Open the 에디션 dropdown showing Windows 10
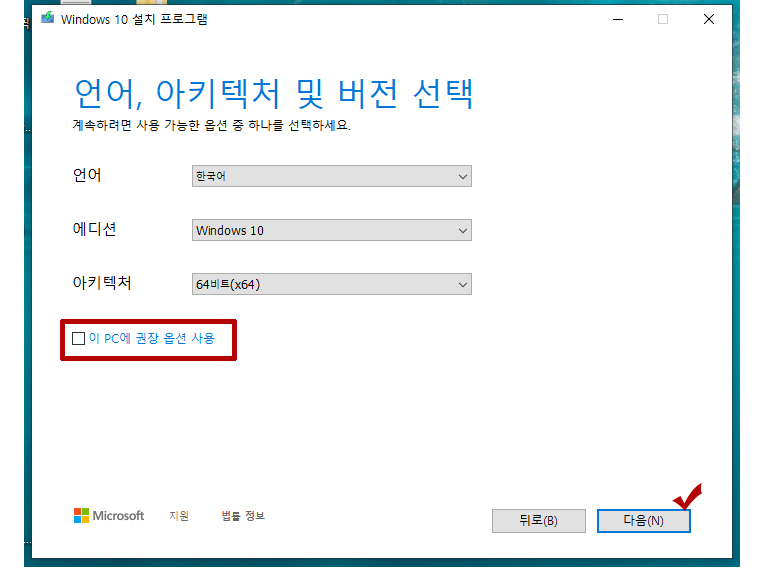 [x=332, y=230]
